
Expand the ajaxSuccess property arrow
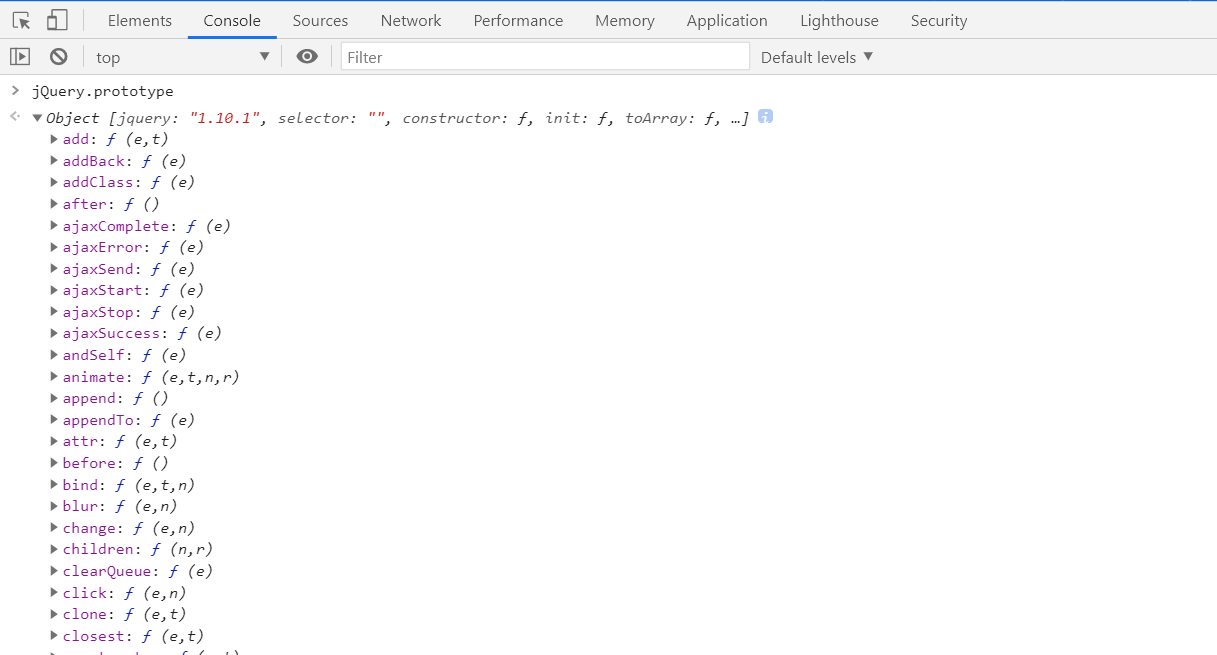[x=54, y=333]
